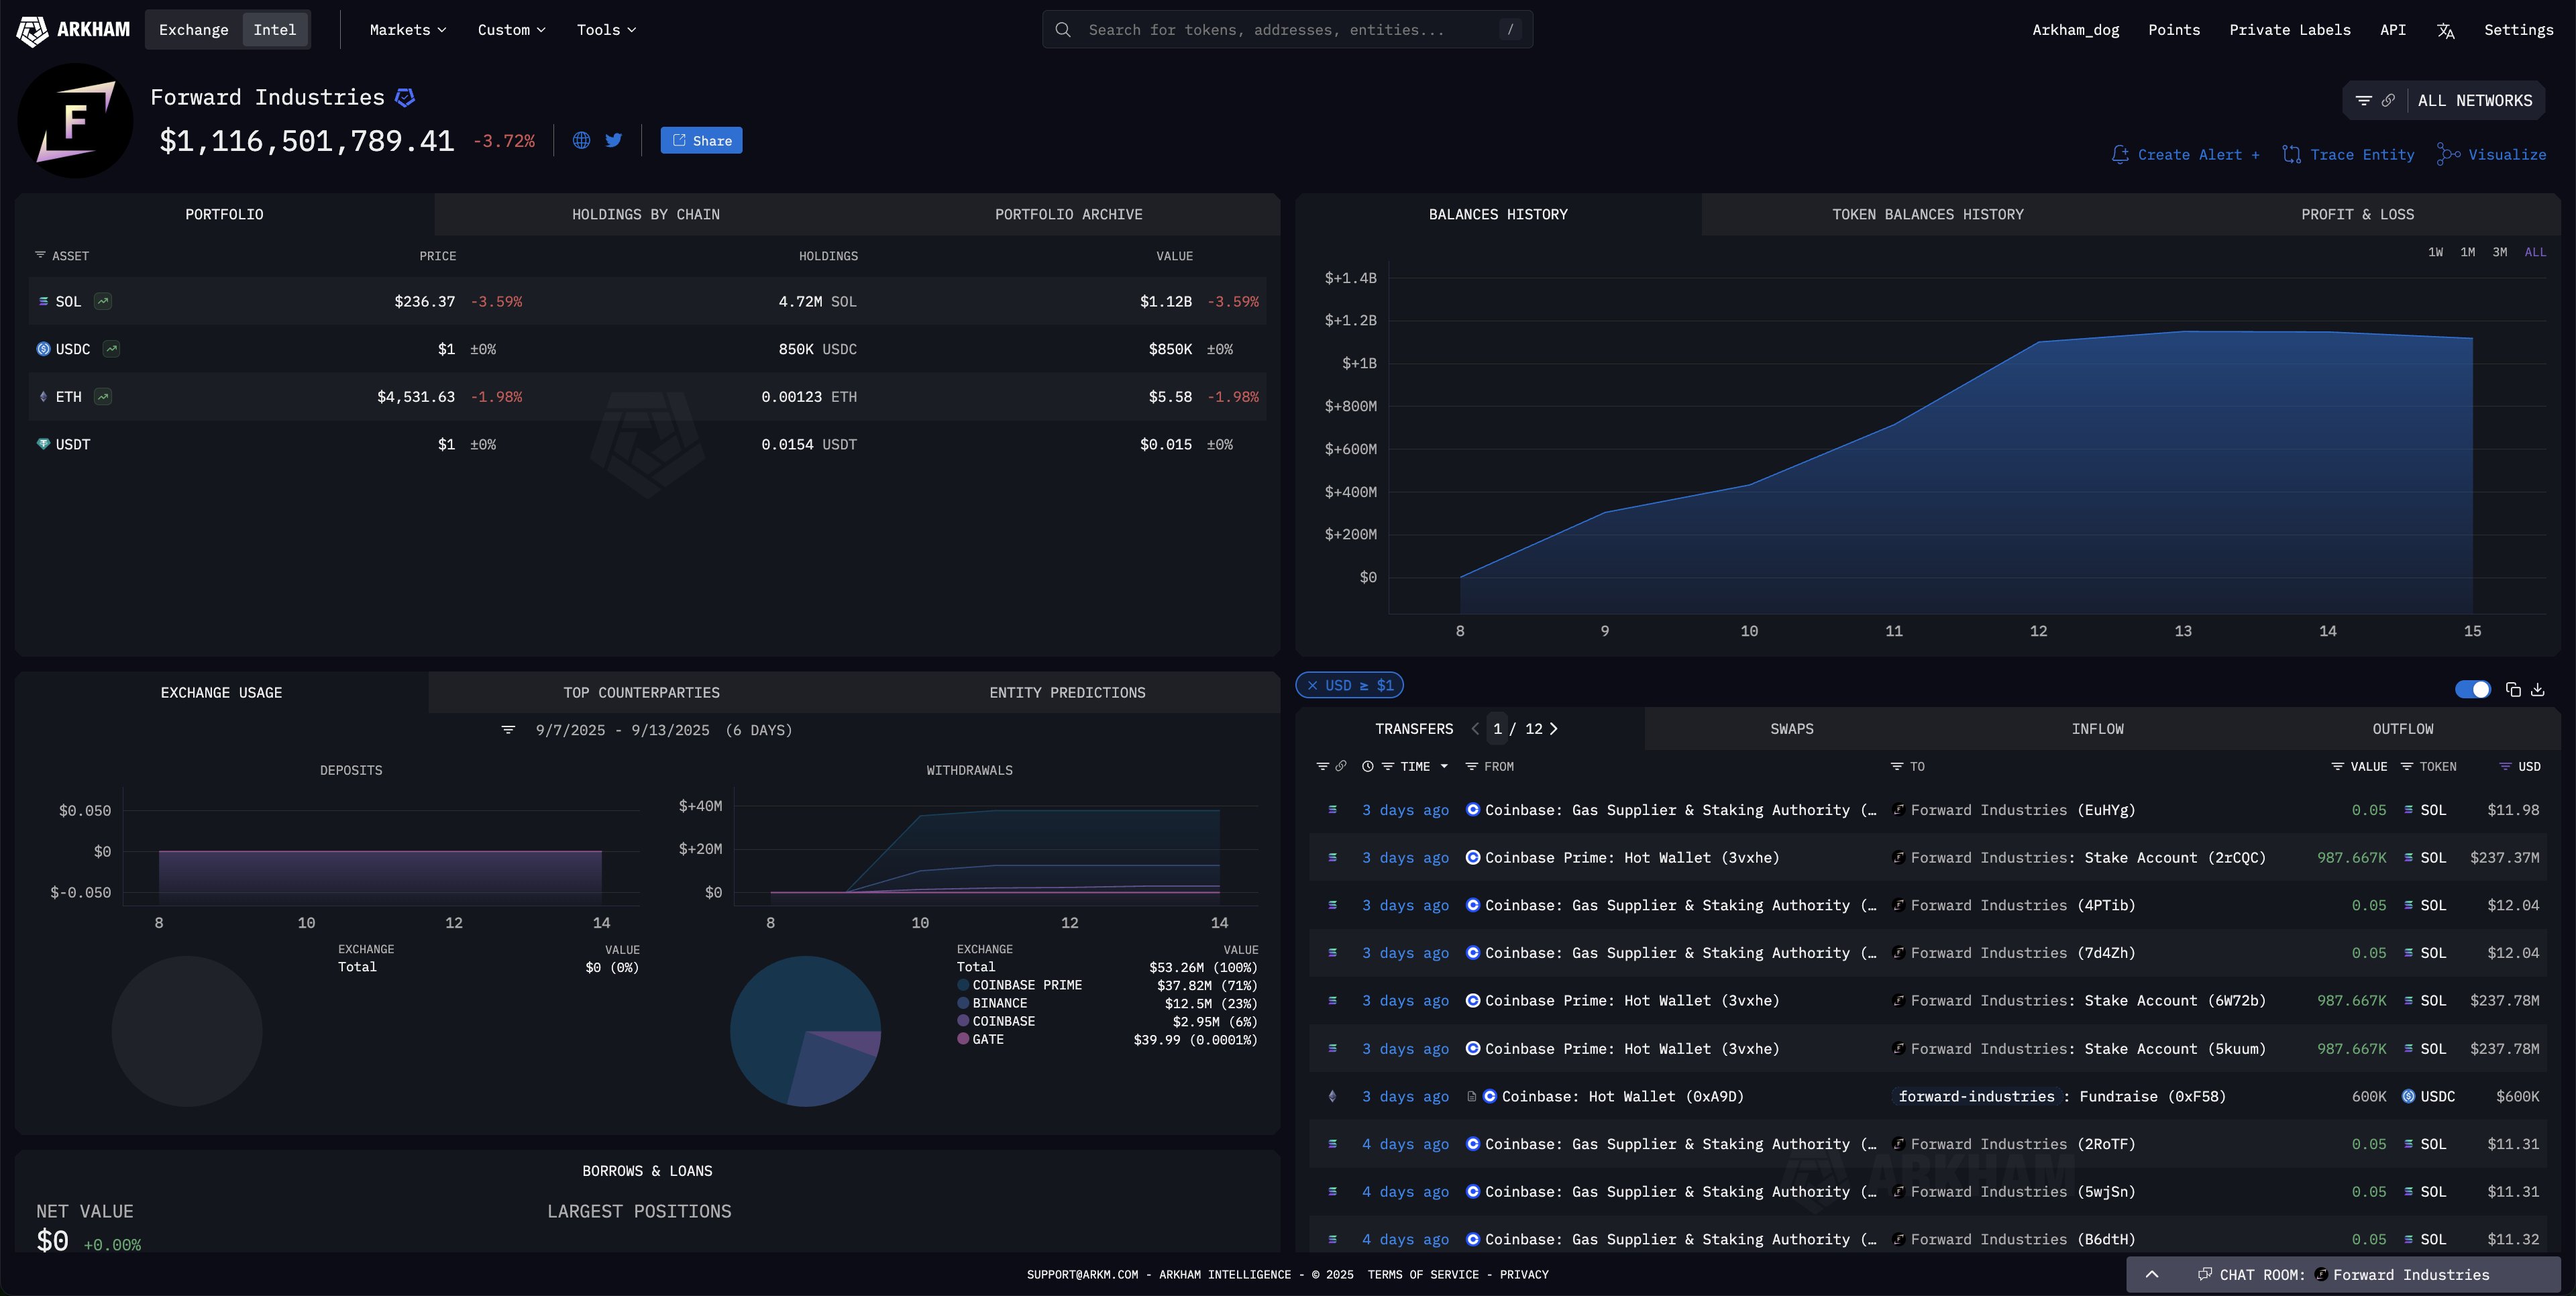The width and height of the screenshot is (2576, 1296).
Task: Open the Profit & Loss tab
Action: (2357, 214)
